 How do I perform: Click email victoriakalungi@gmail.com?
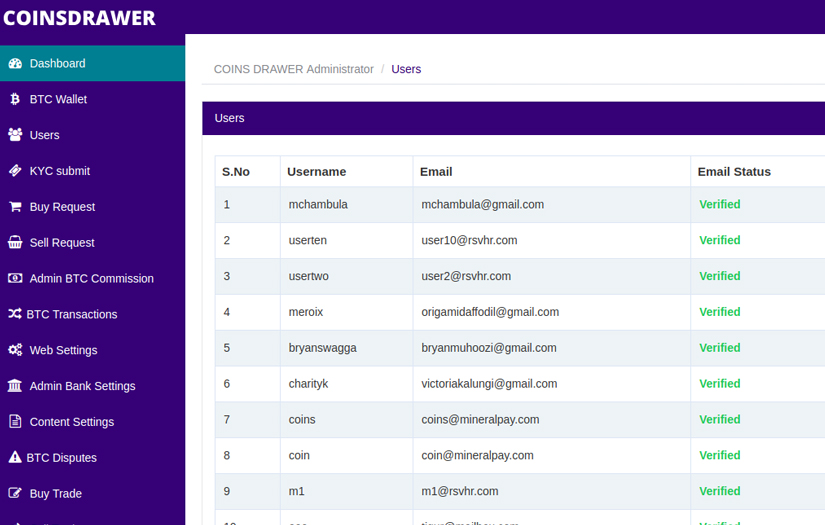click(489, 383)
